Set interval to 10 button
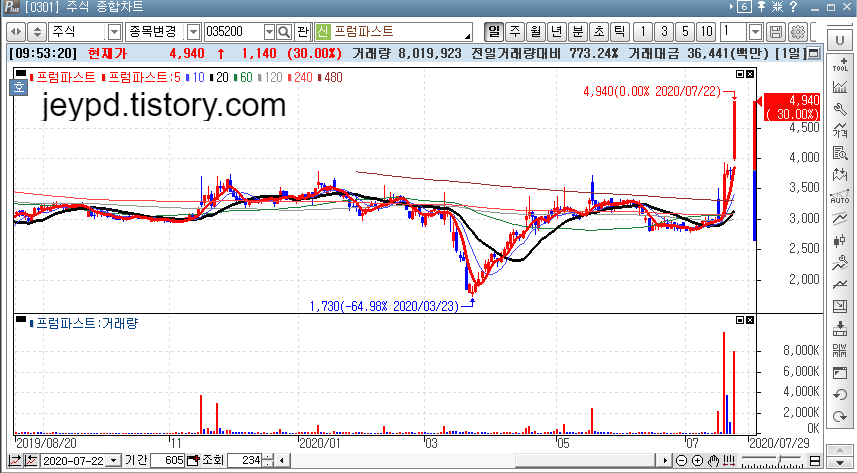 pyautogui.click(x=707, y=32)
